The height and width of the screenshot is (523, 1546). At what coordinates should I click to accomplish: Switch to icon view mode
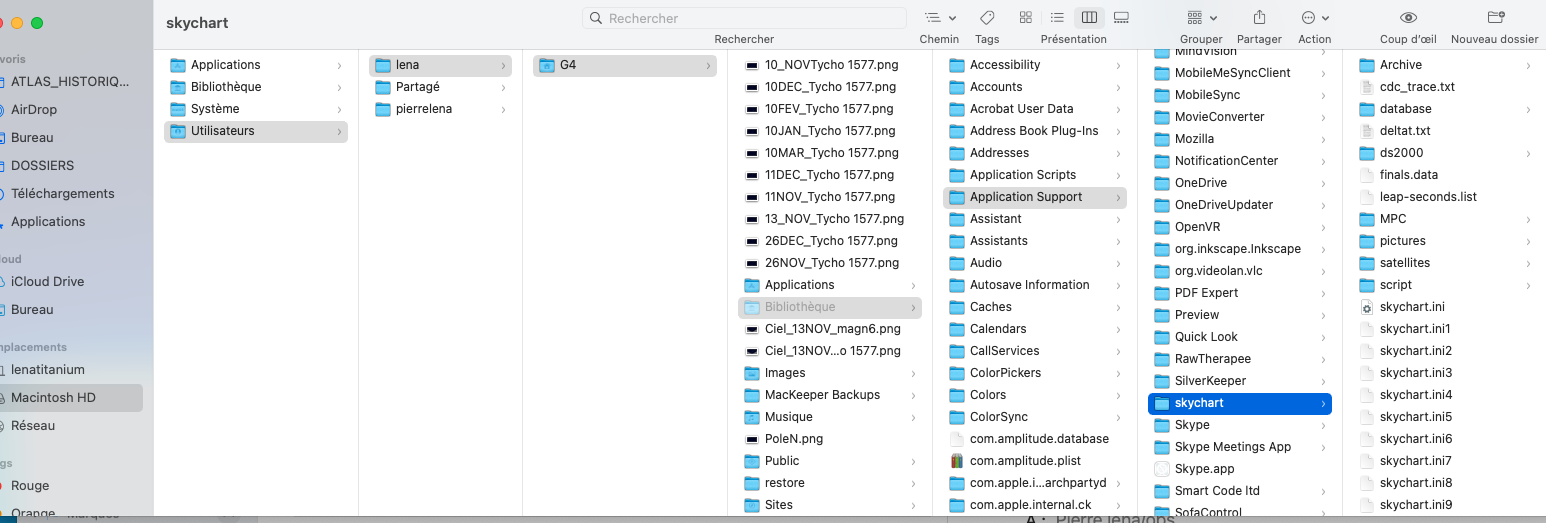point(1025,18)
